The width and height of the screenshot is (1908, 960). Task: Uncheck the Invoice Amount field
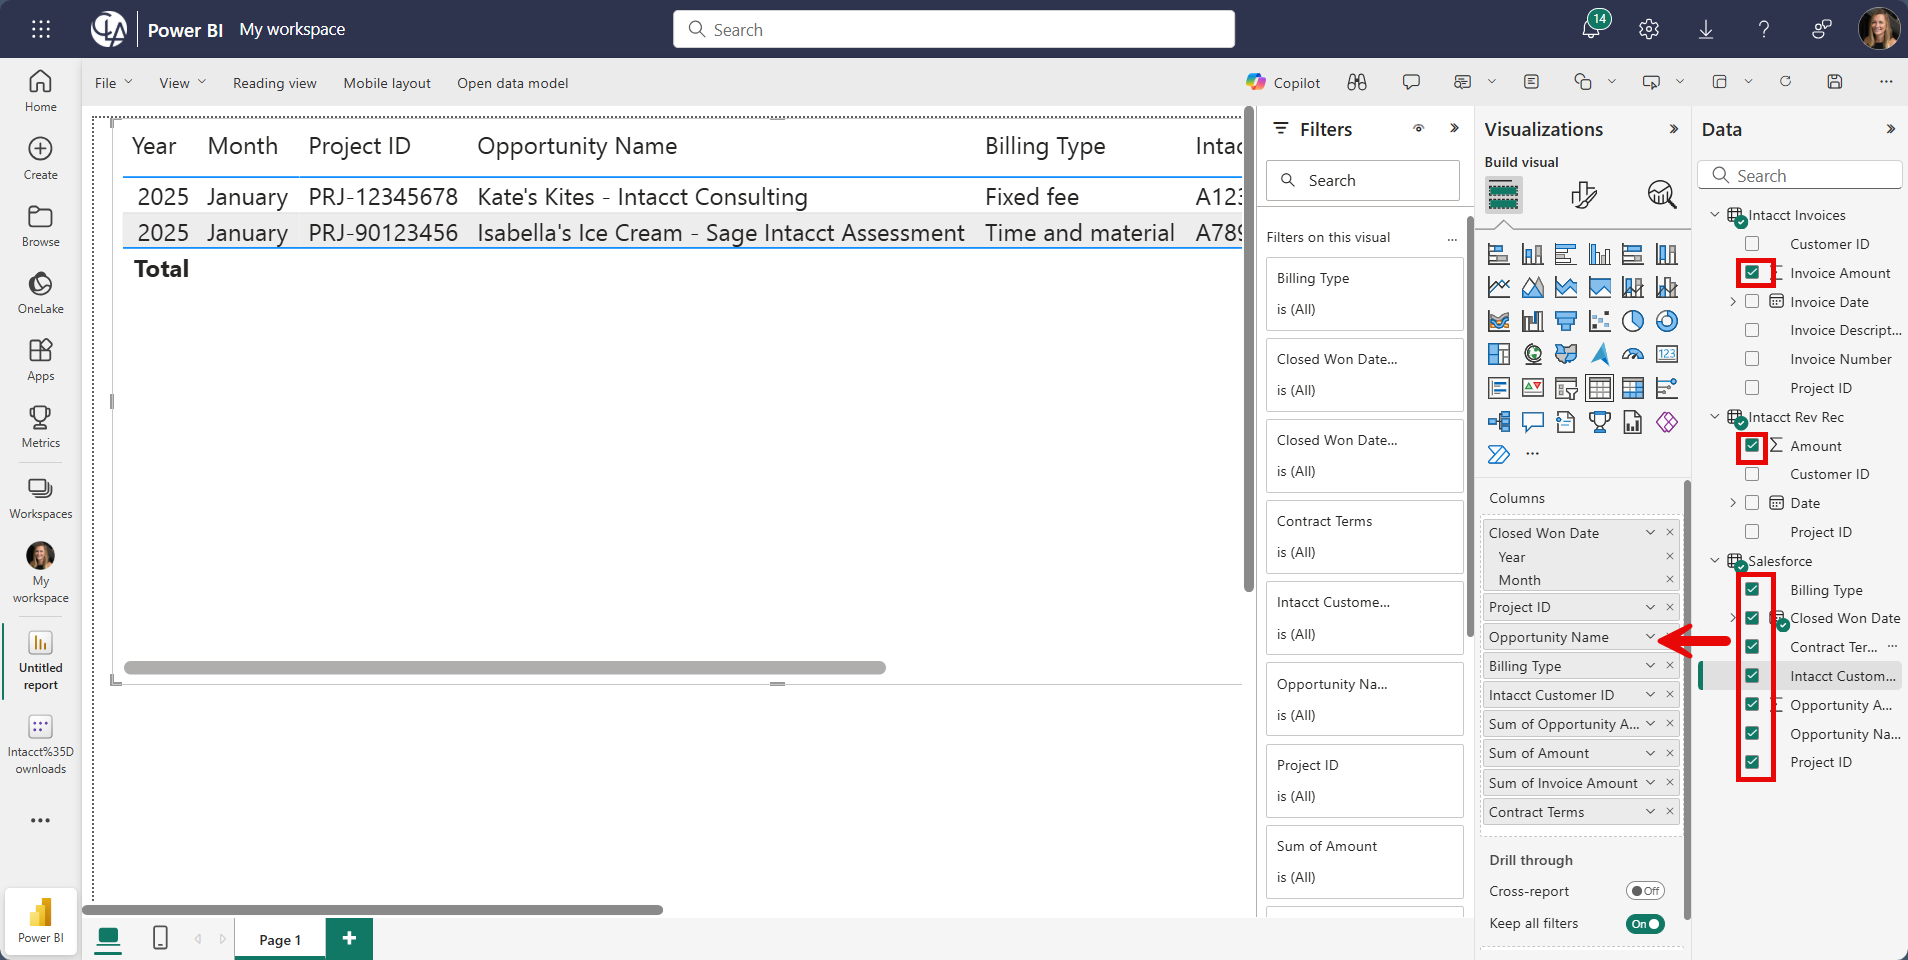click(1752, 272)
